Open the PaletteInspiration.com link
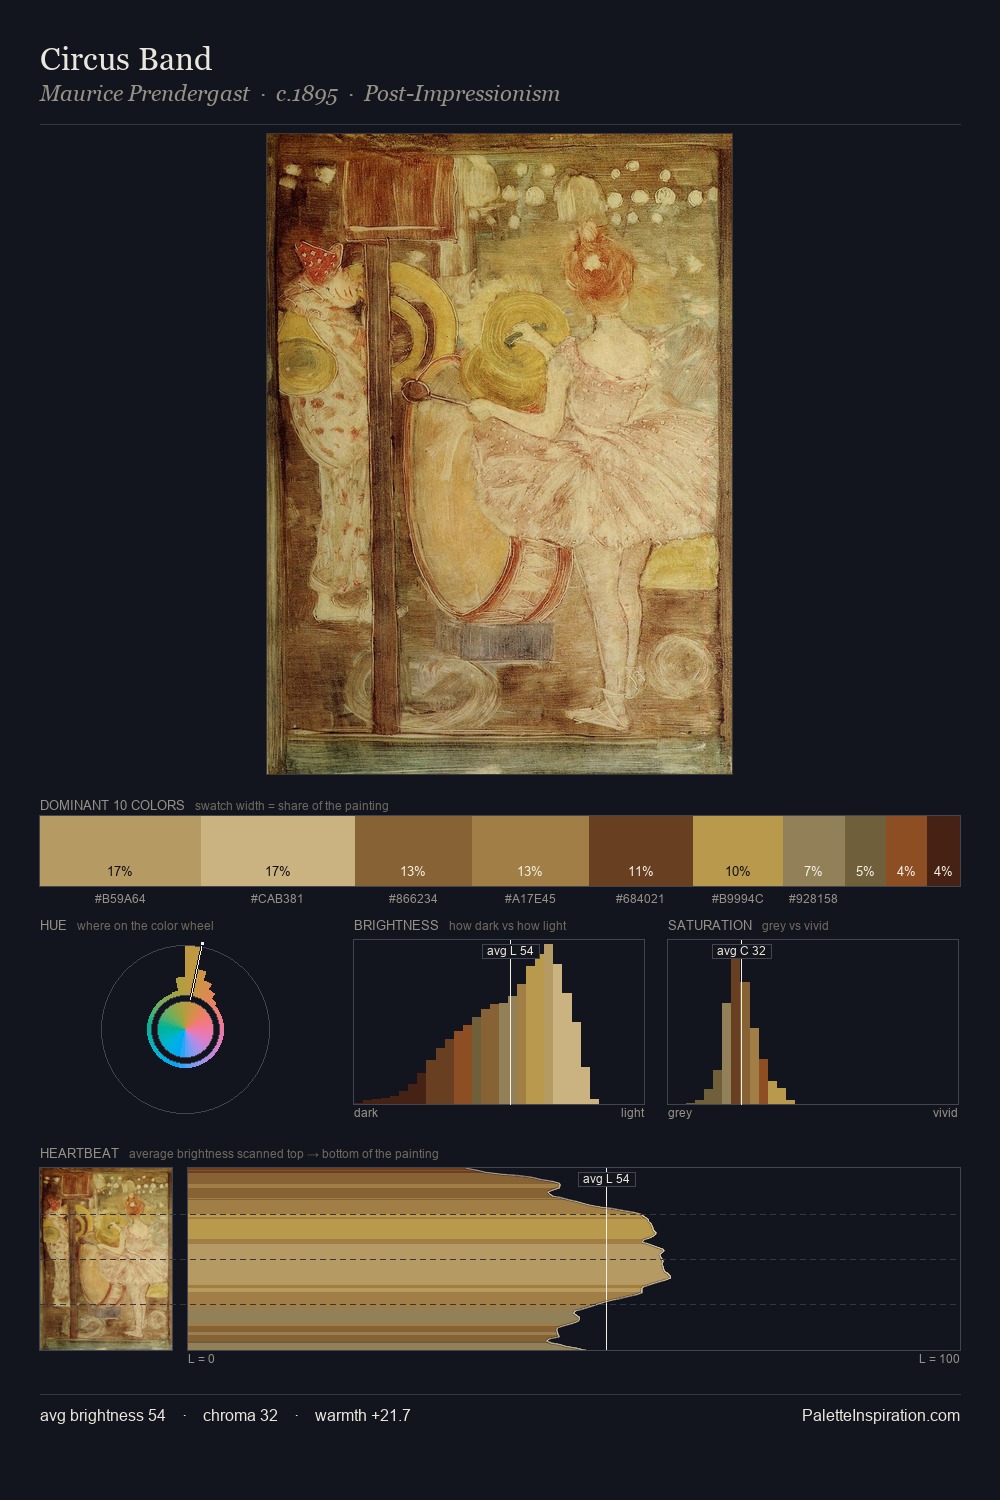 tap(881, 1415)
